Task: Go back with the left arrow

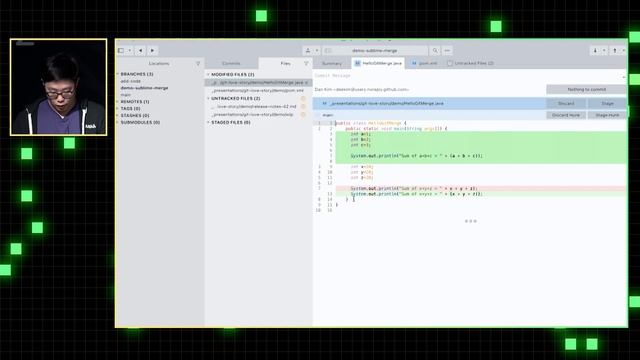Action: pyautogui.click(x=140, y=51)
